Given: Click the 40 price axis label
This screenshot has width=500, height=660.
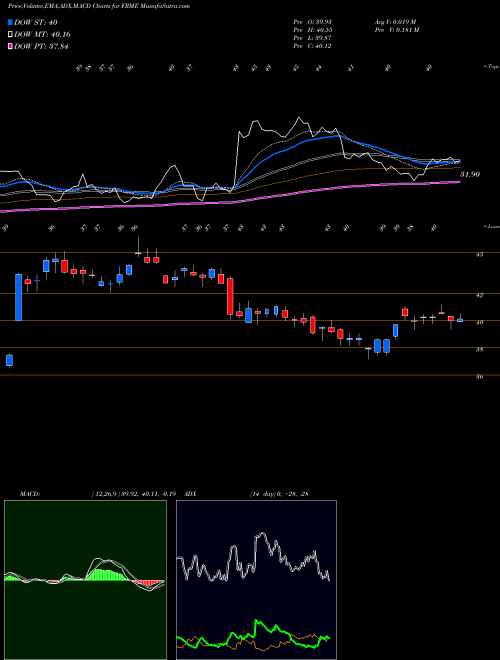Looking at the screenshot, I should (x=478, y=322).
